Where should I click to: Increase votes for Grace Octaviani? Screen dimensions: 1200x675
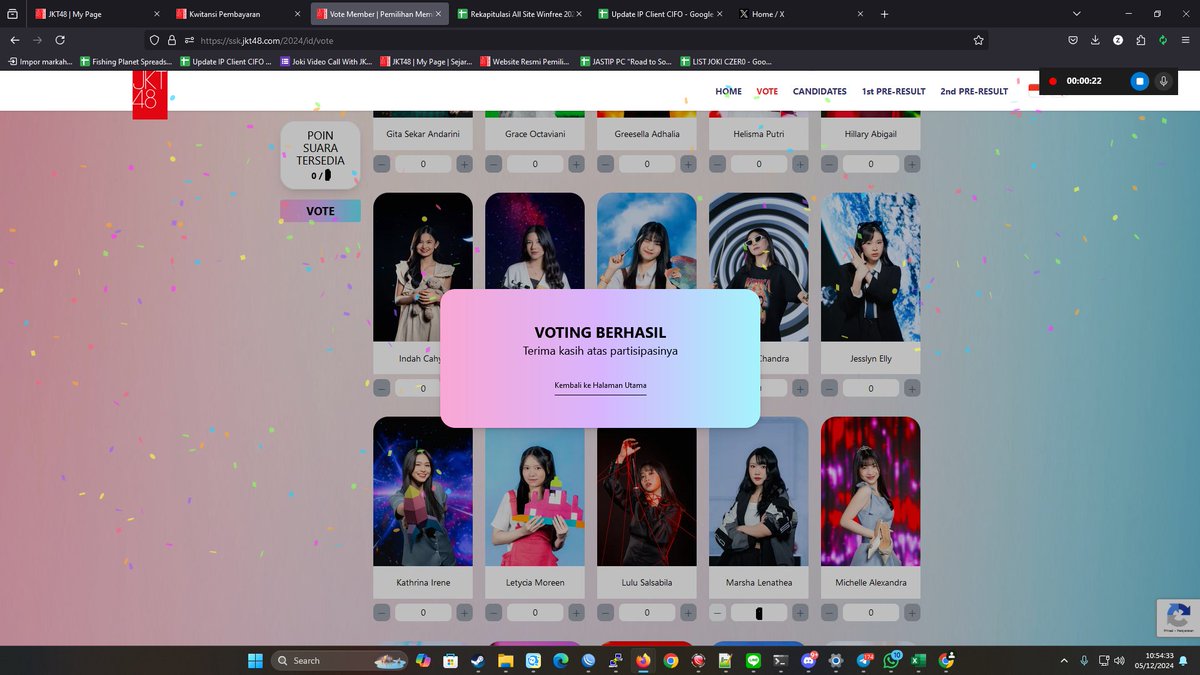(577, 164)
